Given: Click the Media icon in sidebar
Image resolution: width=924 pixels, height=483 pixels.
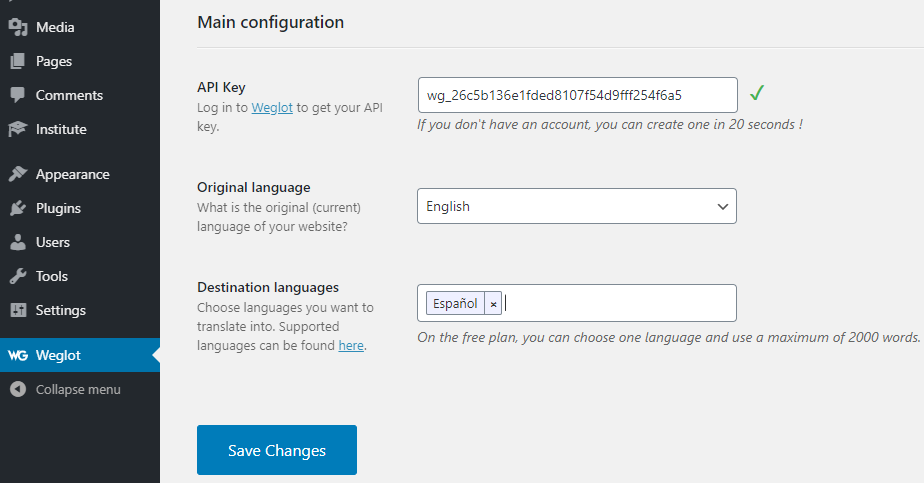Looking at the screenshot, I should (x=17, y=27).
